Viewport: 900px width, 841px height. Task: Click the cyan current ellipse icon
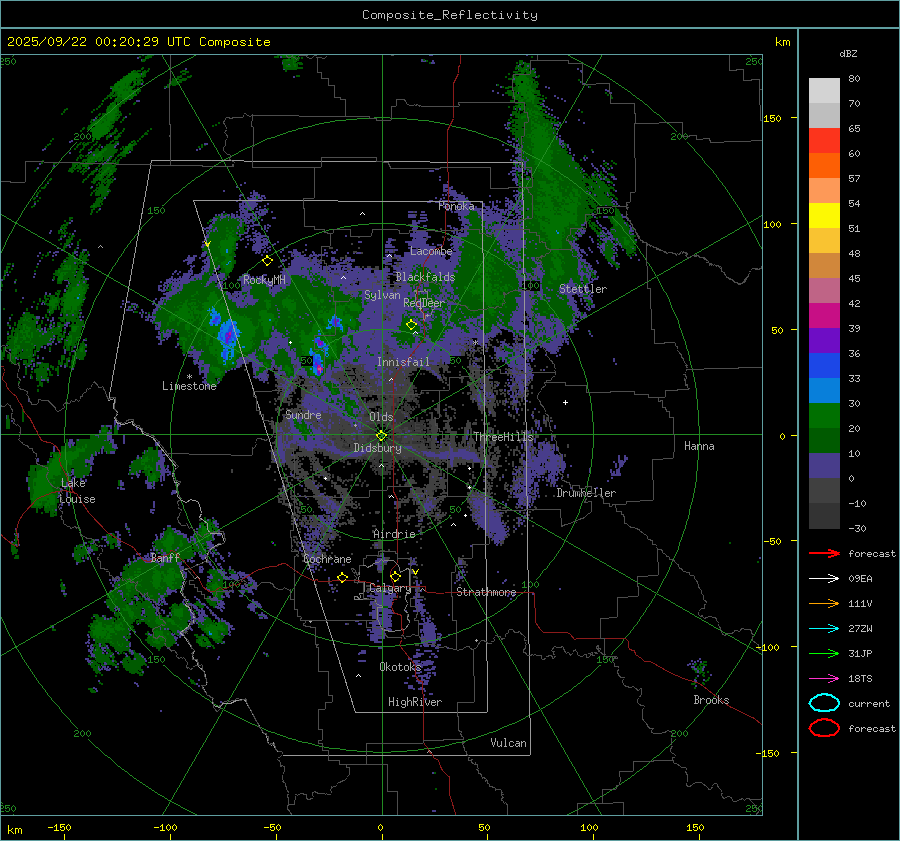823,703
